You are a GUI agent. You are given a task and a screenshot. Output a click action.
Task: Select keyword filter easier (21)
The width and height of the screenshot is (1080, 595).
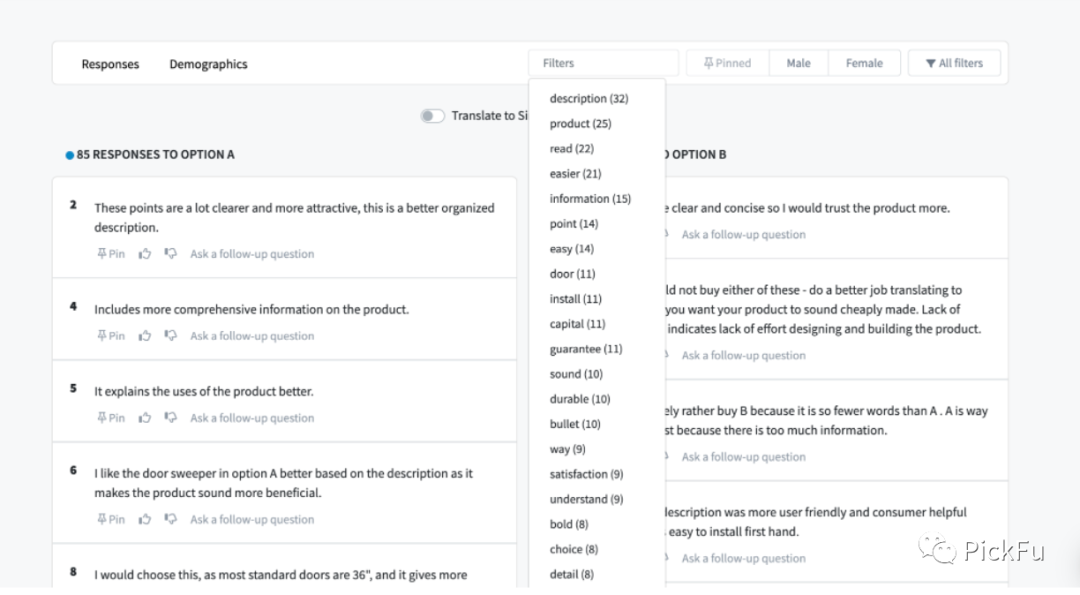tap(575, 174)
